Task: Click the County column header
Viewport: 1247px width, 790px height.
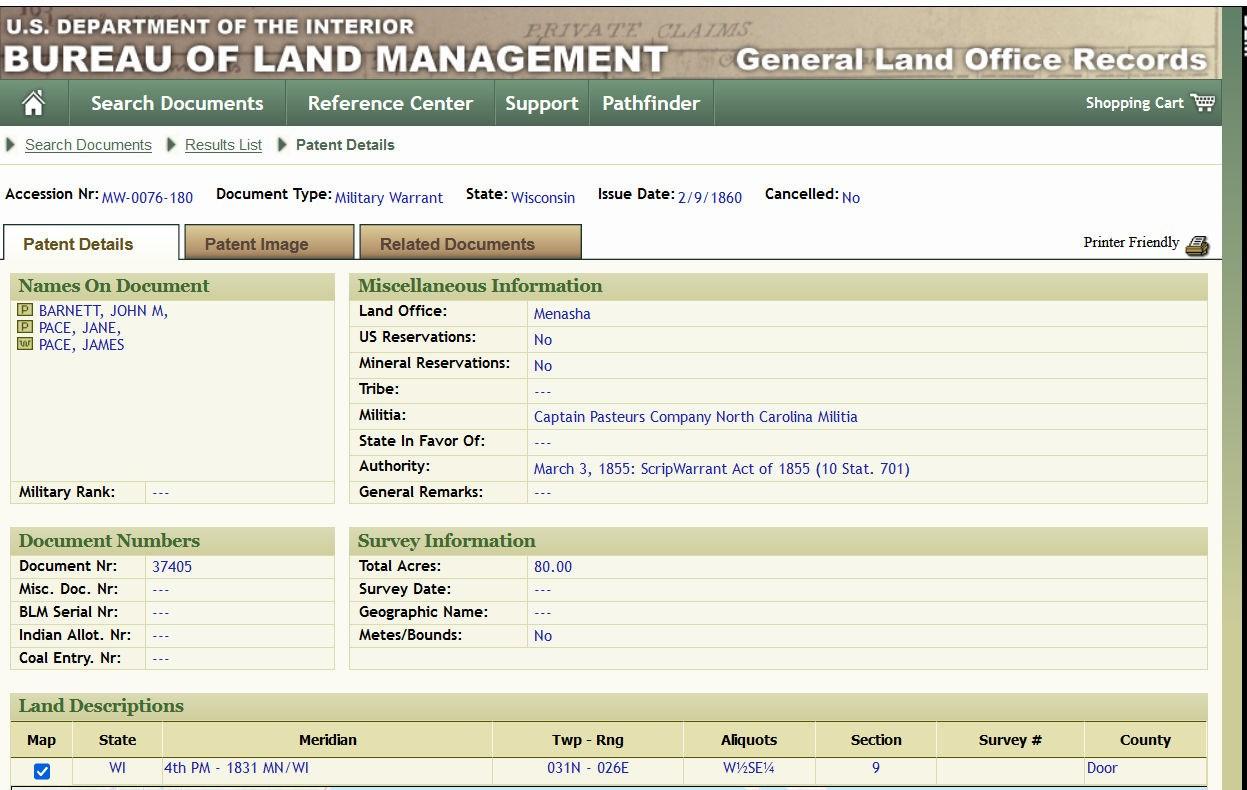Action: coord(1145,740)
